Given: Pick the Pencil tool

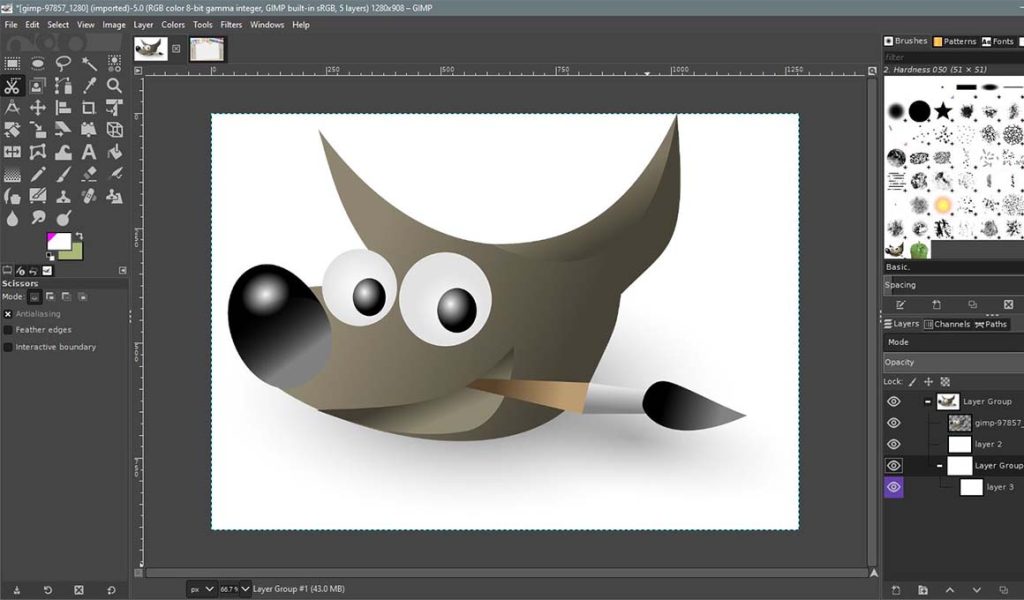Looking at the screenshot, I should click(x=38, y=174).
